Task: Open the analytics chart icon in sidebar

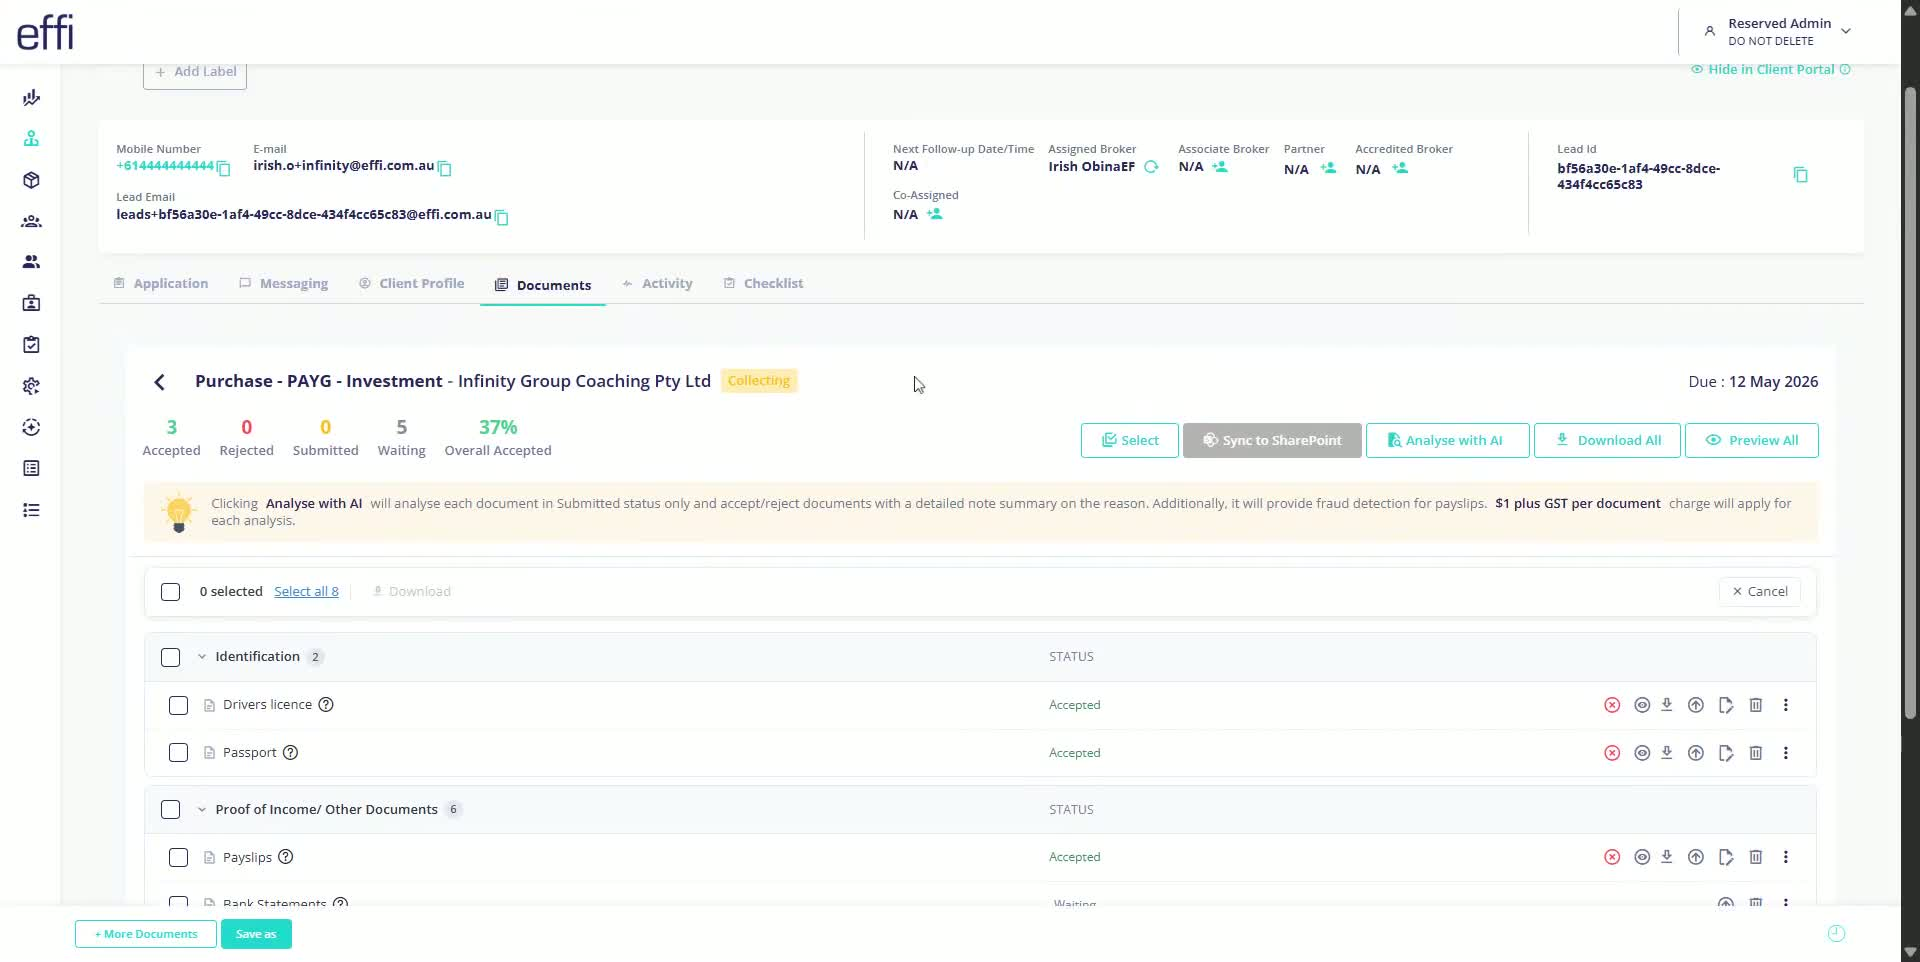Action: click(x=31, y=98)
